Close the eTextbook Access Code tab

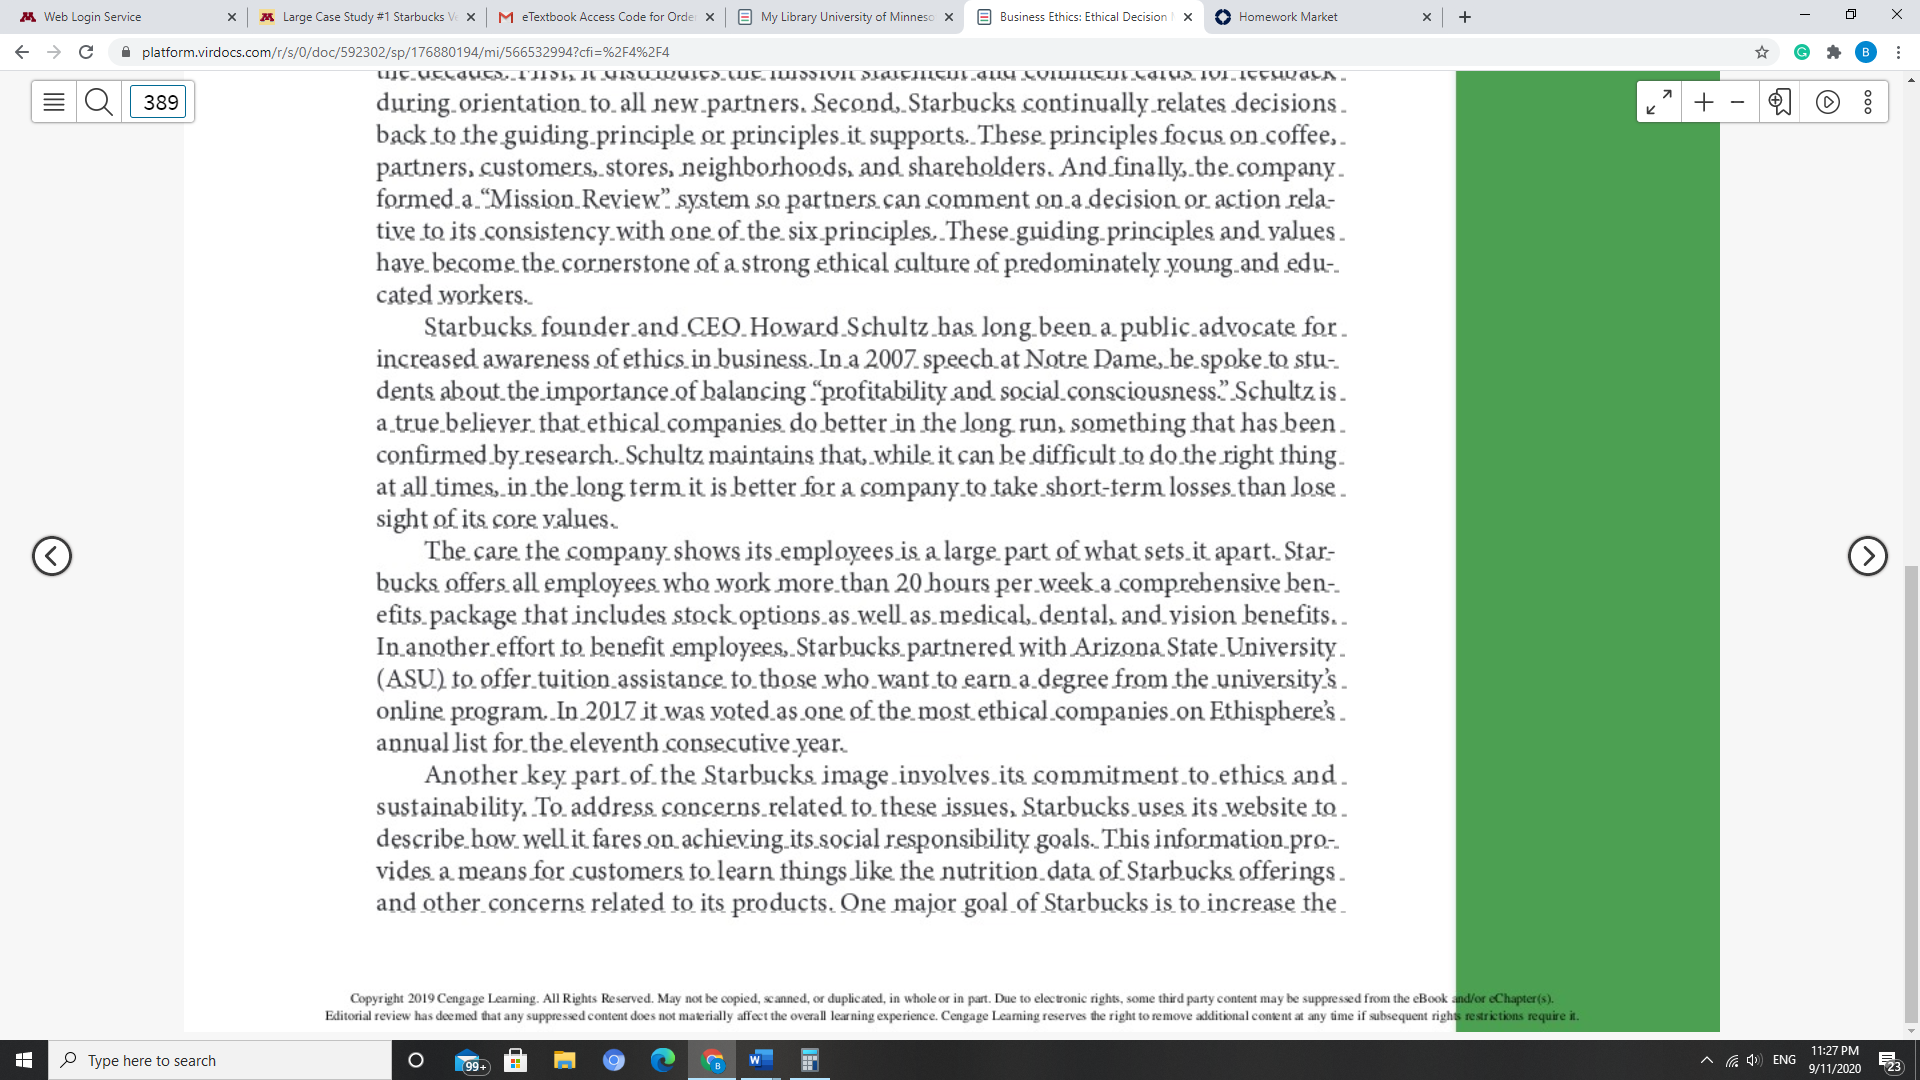[710, 17]
